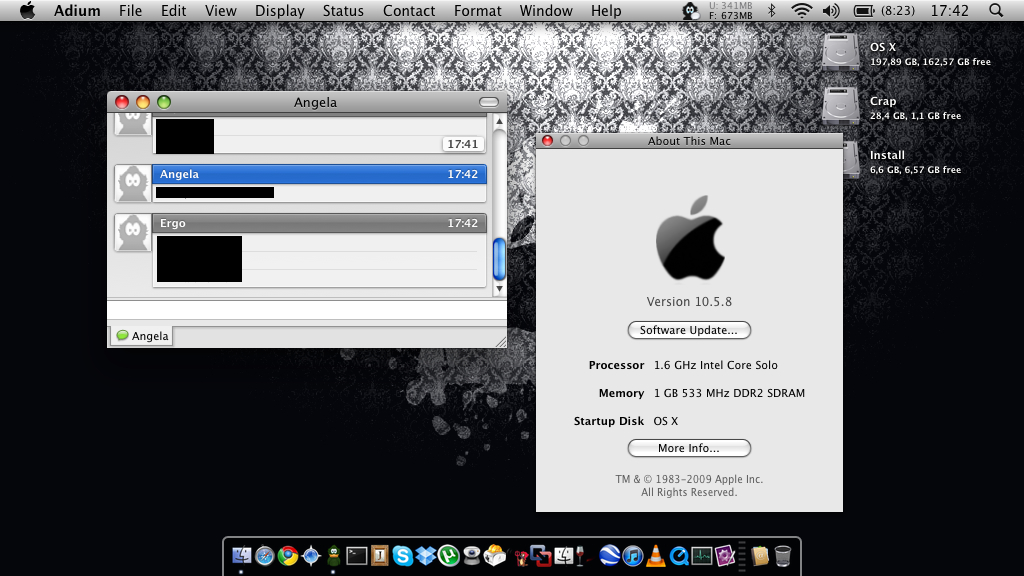
Task: Launch Safari from the Dock
Action: pyautogui.click(x=264, y=556)
